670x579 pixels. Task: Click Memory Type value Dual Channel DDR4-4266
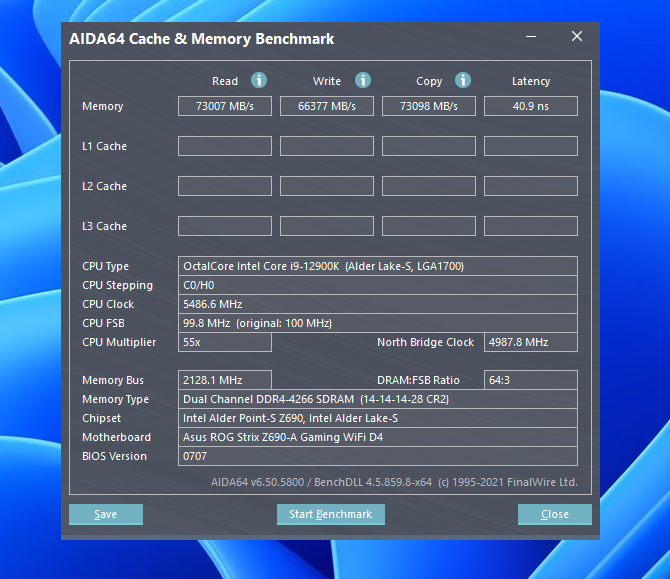(x=378, y=399)
